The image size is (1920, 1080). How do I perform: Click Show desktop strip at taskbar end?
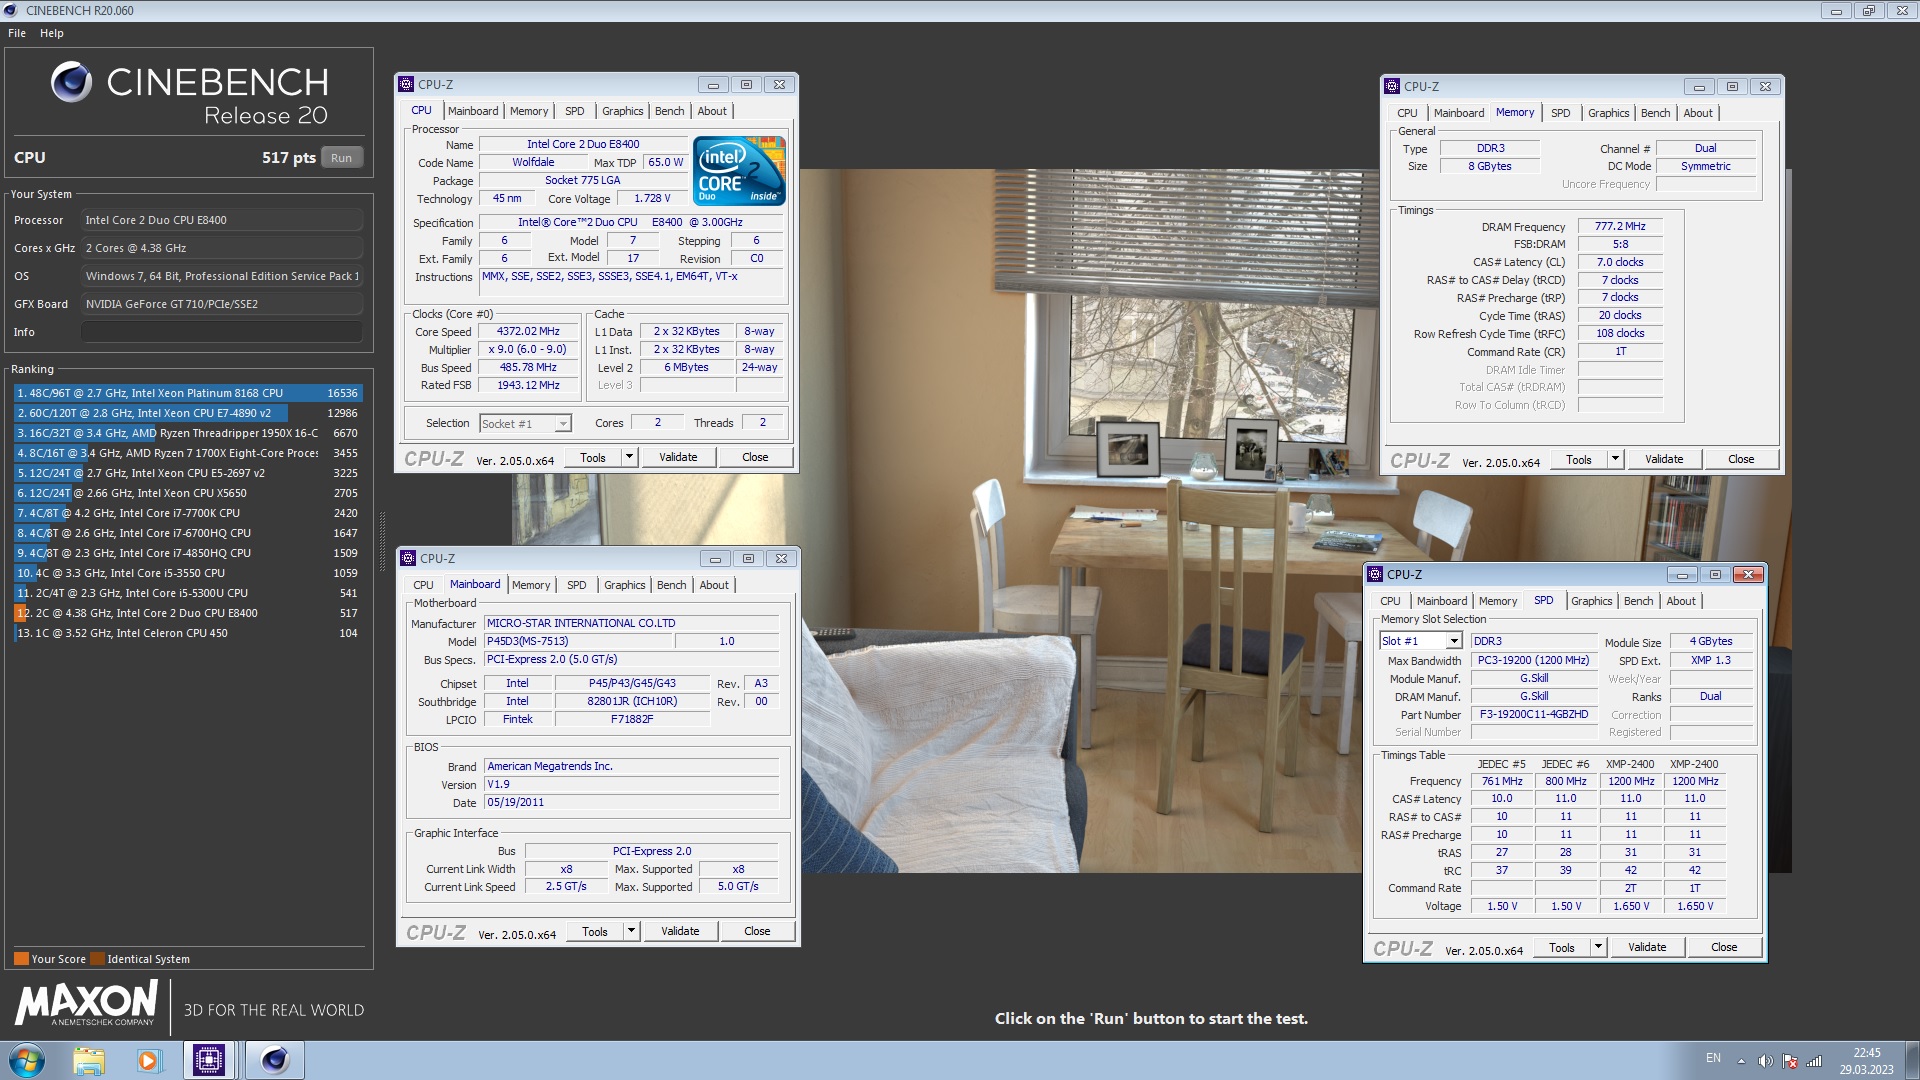(x=1912, y=1060)
